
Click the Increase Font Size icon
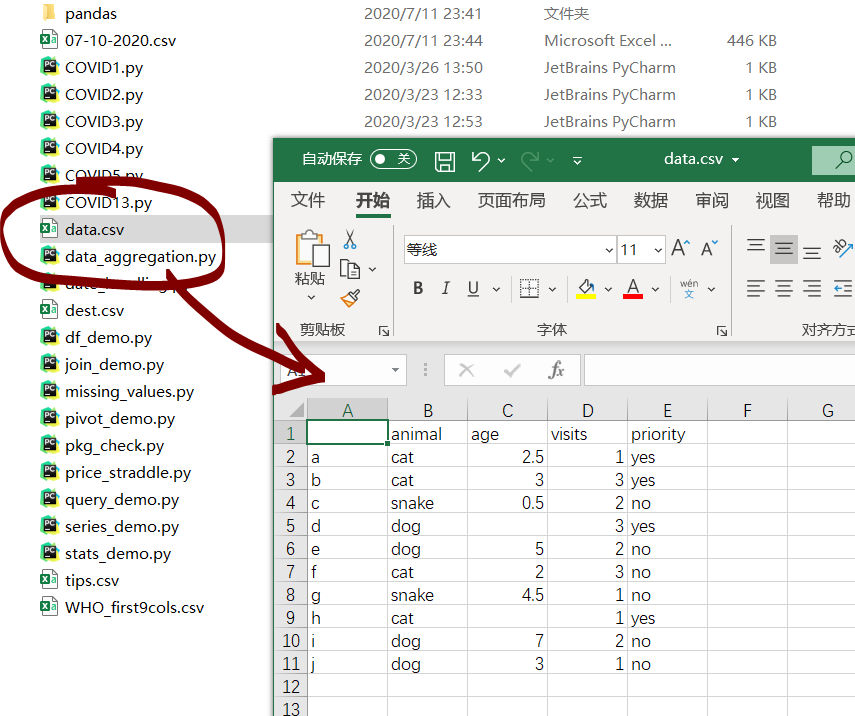[681, 249]
